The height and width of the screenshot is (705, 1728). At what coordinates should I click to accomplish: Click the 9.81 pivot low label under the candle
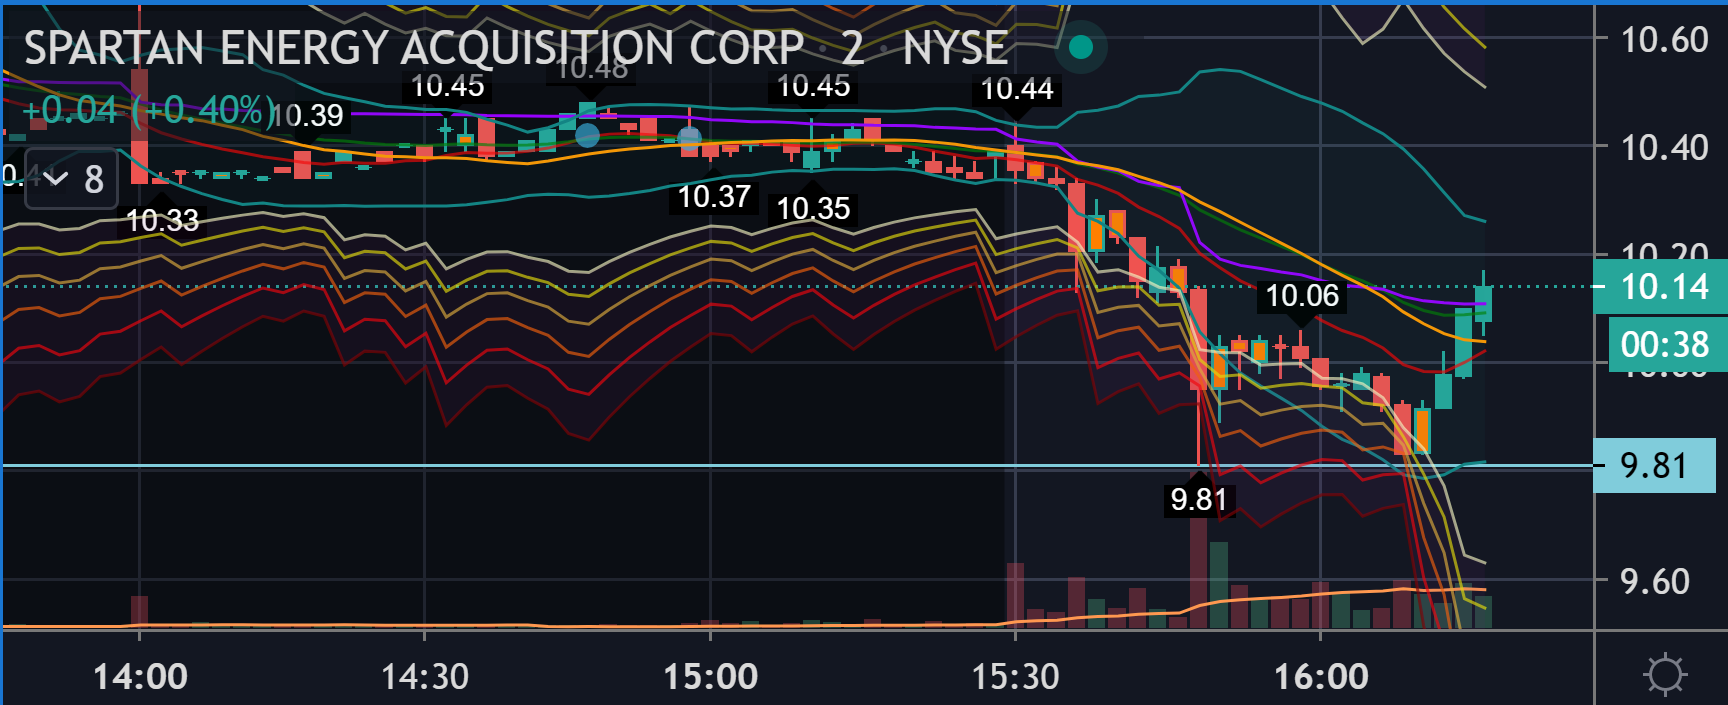(x=1198, y=499)
